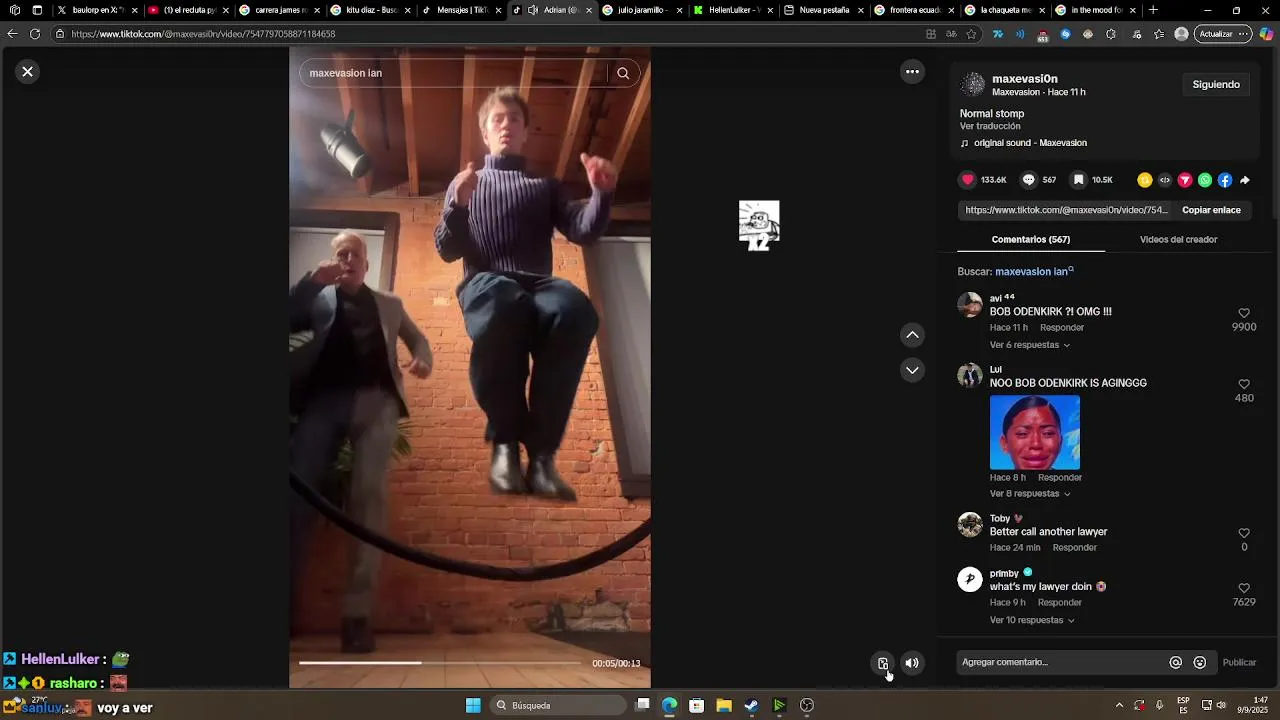Share video via WhatsApp icon
Viewport: 1280px width, 720px height.
(1205, 180)
